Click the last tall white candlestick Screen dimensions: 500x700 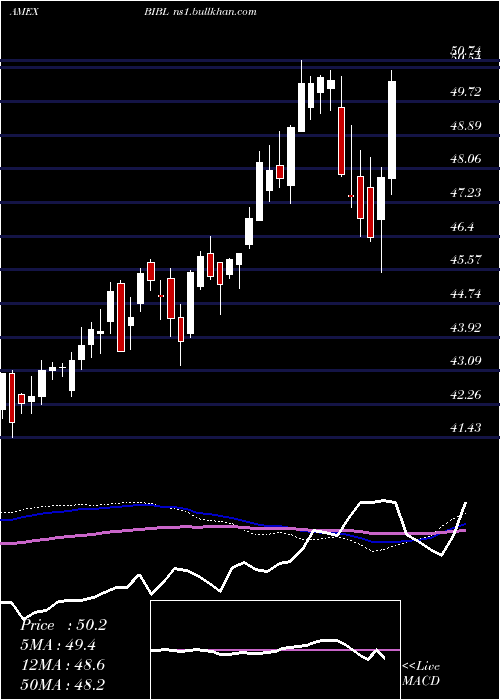point(392,130)
